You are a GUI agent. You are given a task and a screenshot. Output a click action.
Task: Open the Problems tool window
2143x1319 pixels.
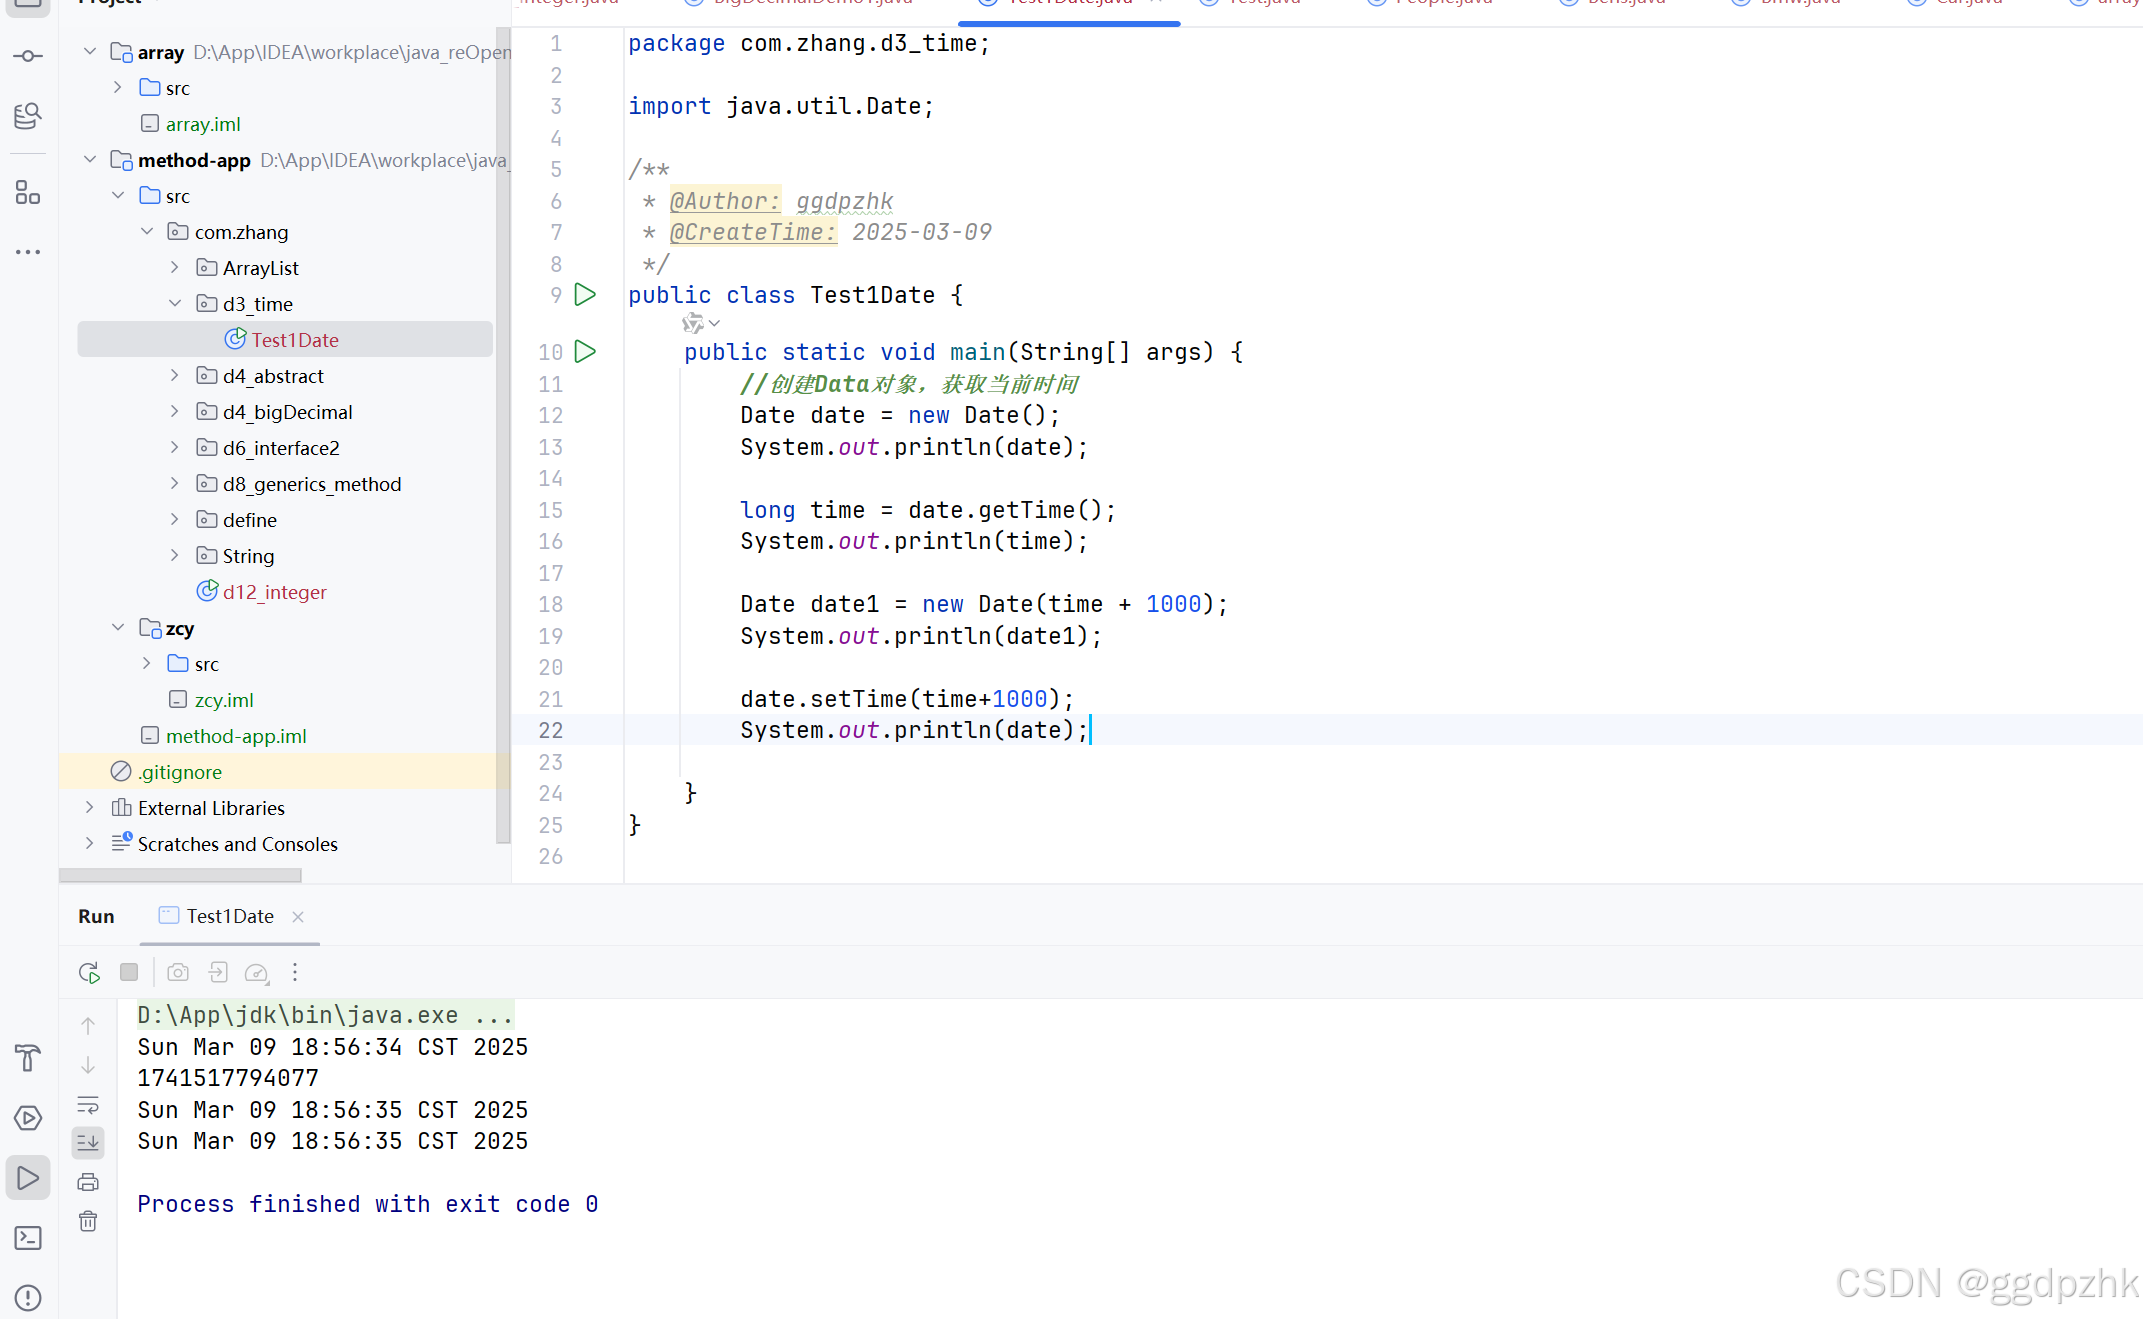pyautogui.click(x=27, y=1297)
